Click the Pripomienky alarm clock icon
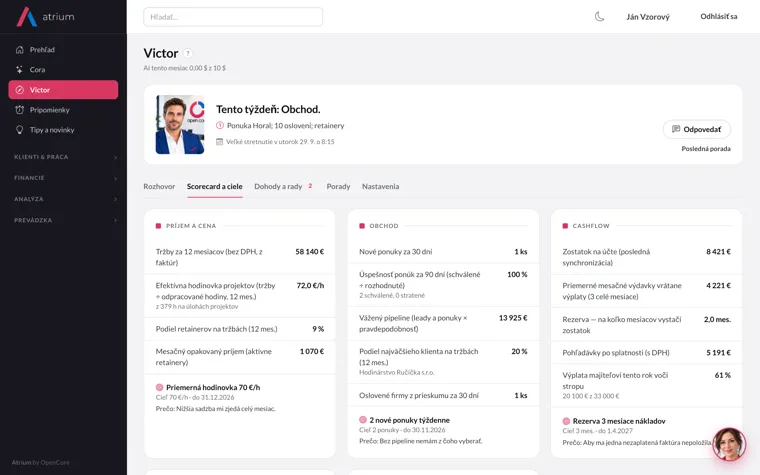 coord(19,110)
